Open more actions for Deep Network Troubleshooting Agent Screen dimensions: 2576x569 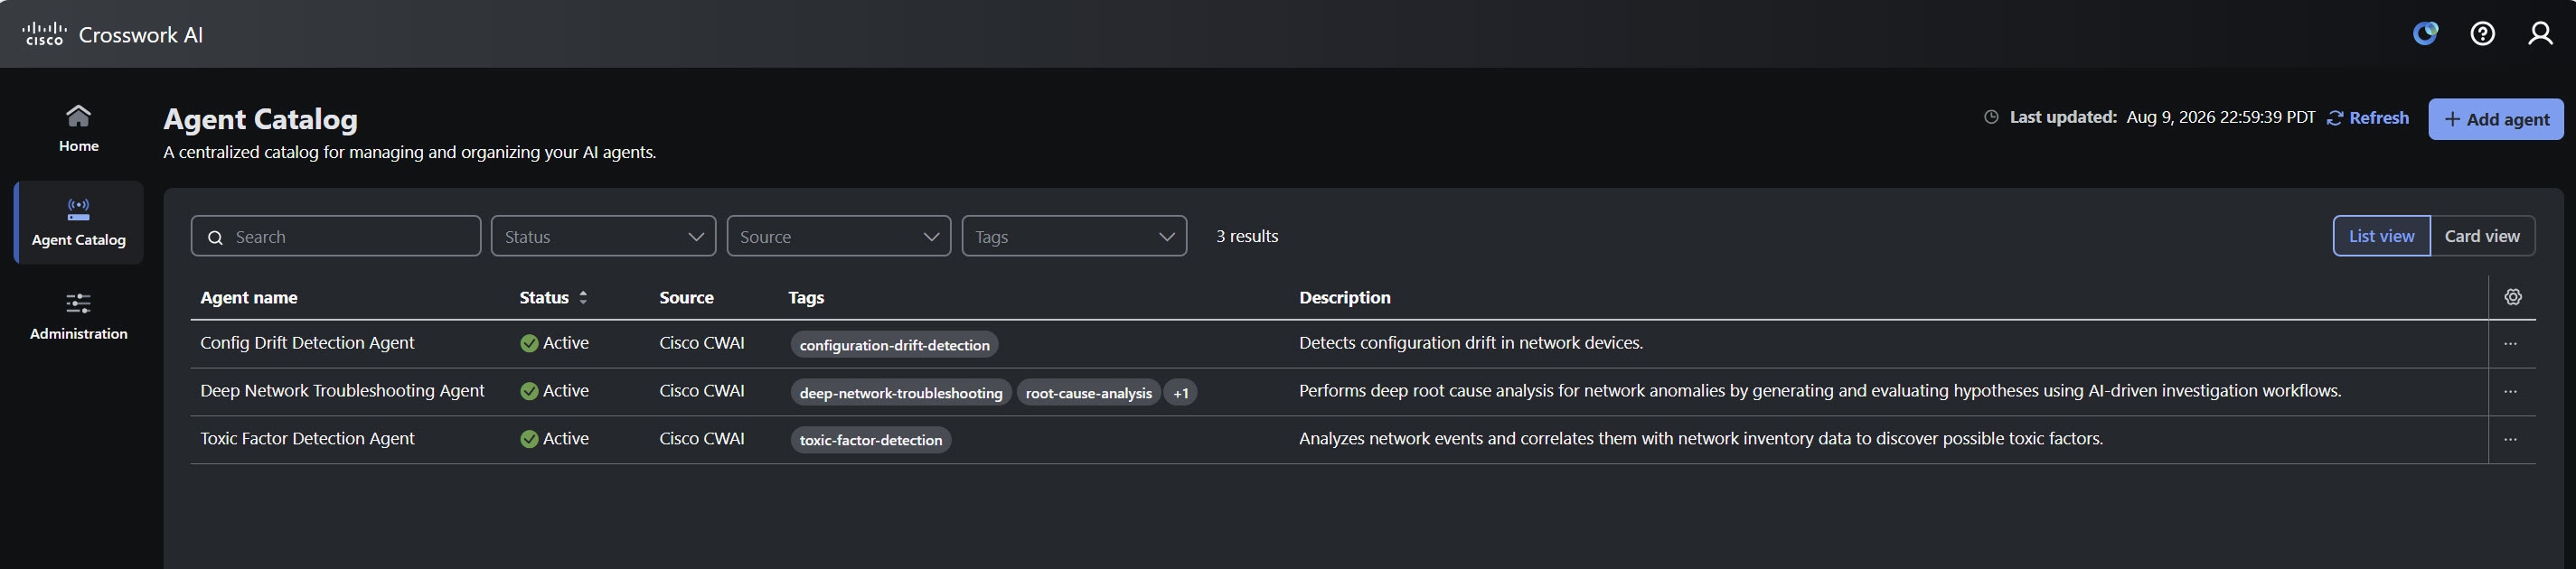(x=2510, y=391)
